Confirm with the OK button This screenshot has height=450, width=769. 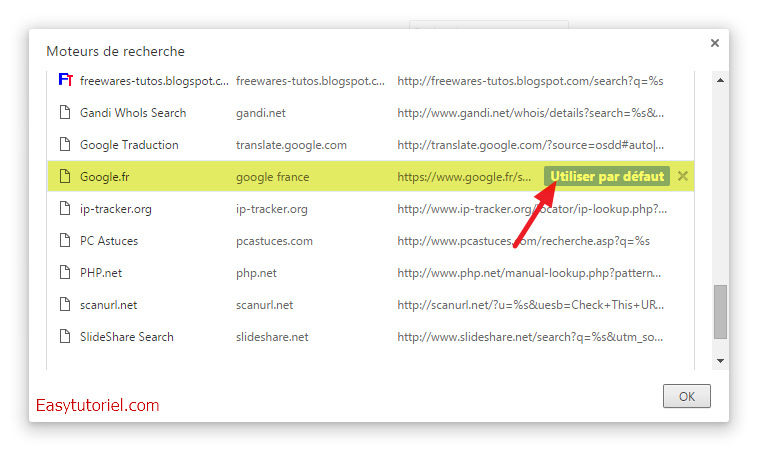tap(687, 396)
